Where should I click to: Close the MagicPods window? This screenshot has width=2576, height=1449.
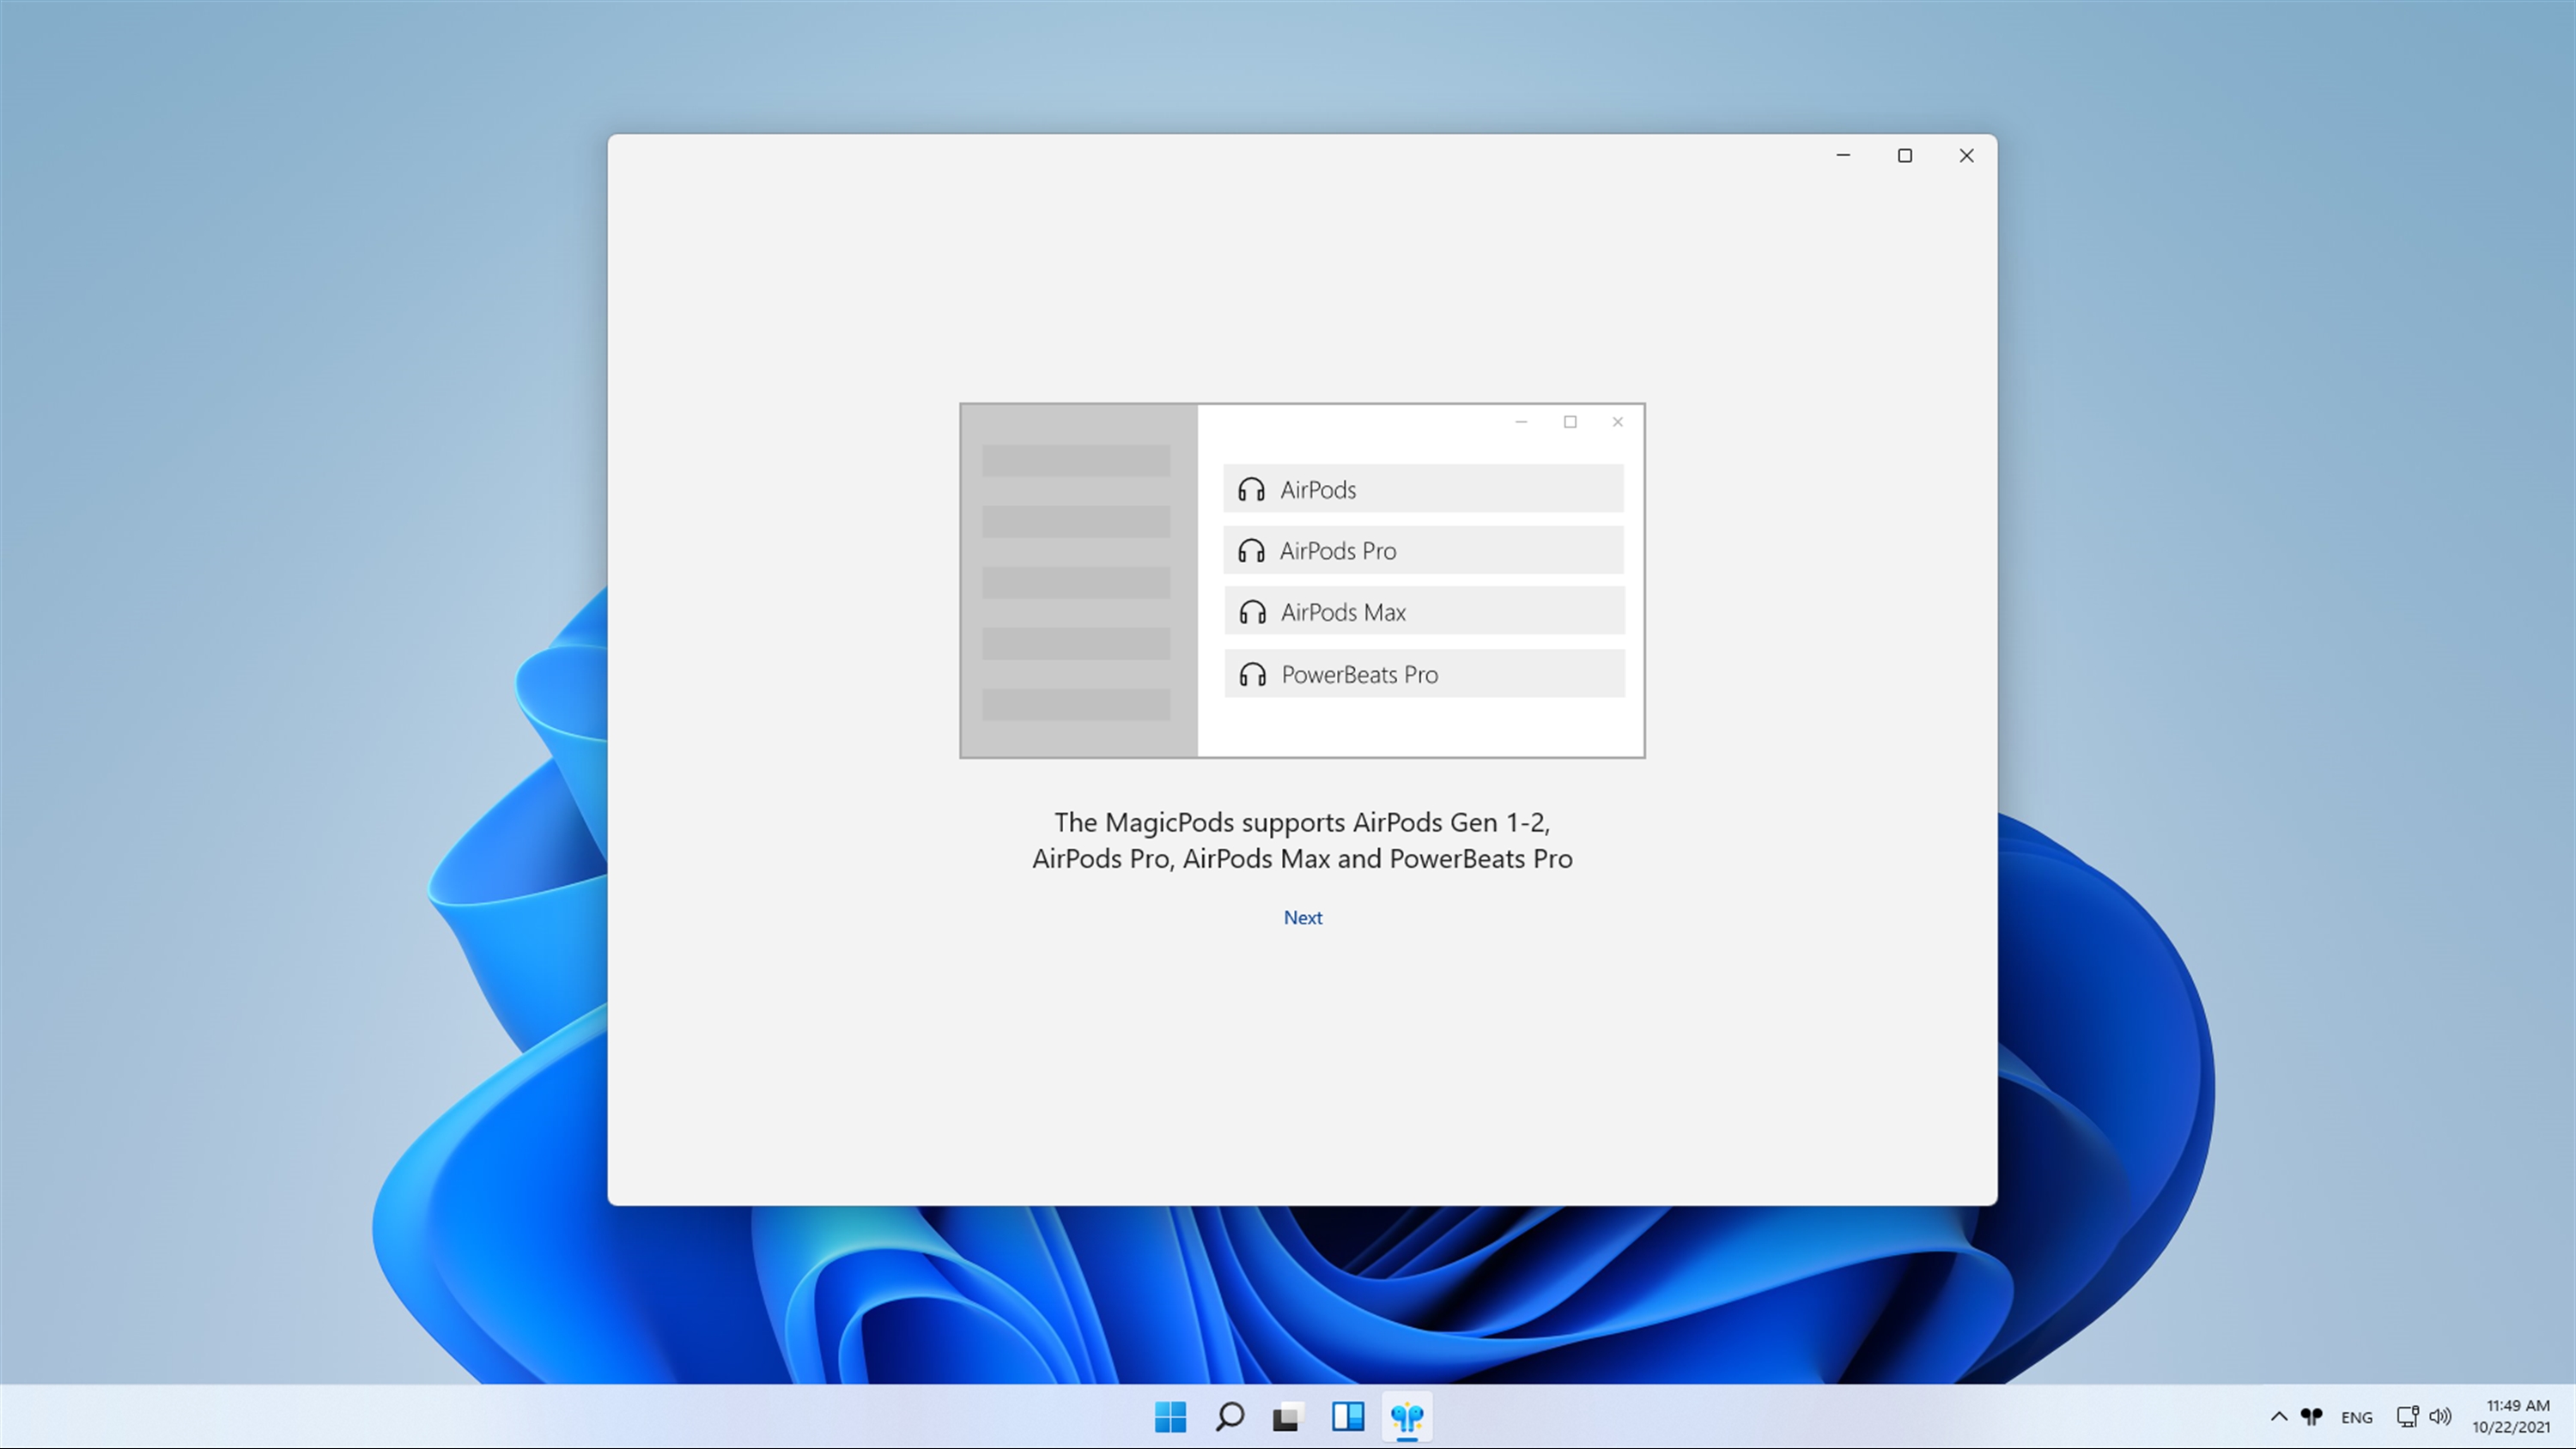tap(1966, 155)
